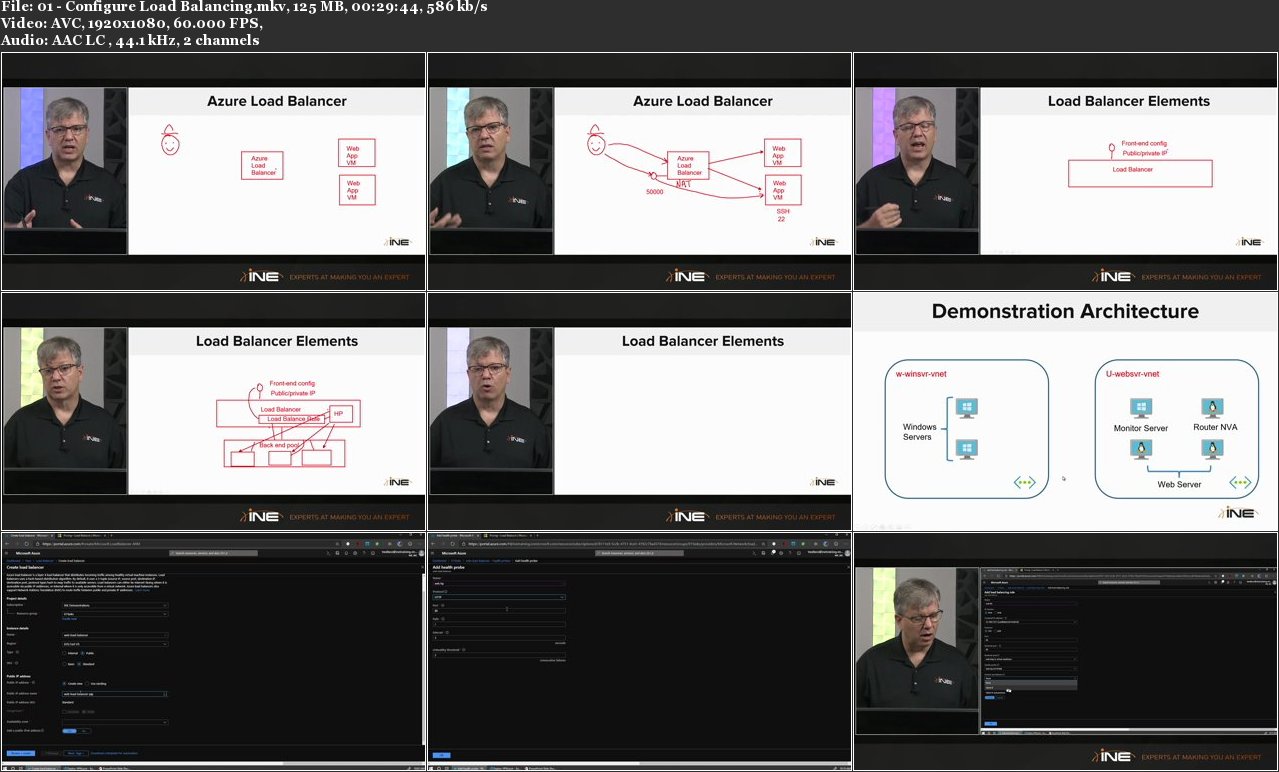Screen dimensions: 1279x772
Task: Select the Standard SKU radio button
Action: (79, 664)
